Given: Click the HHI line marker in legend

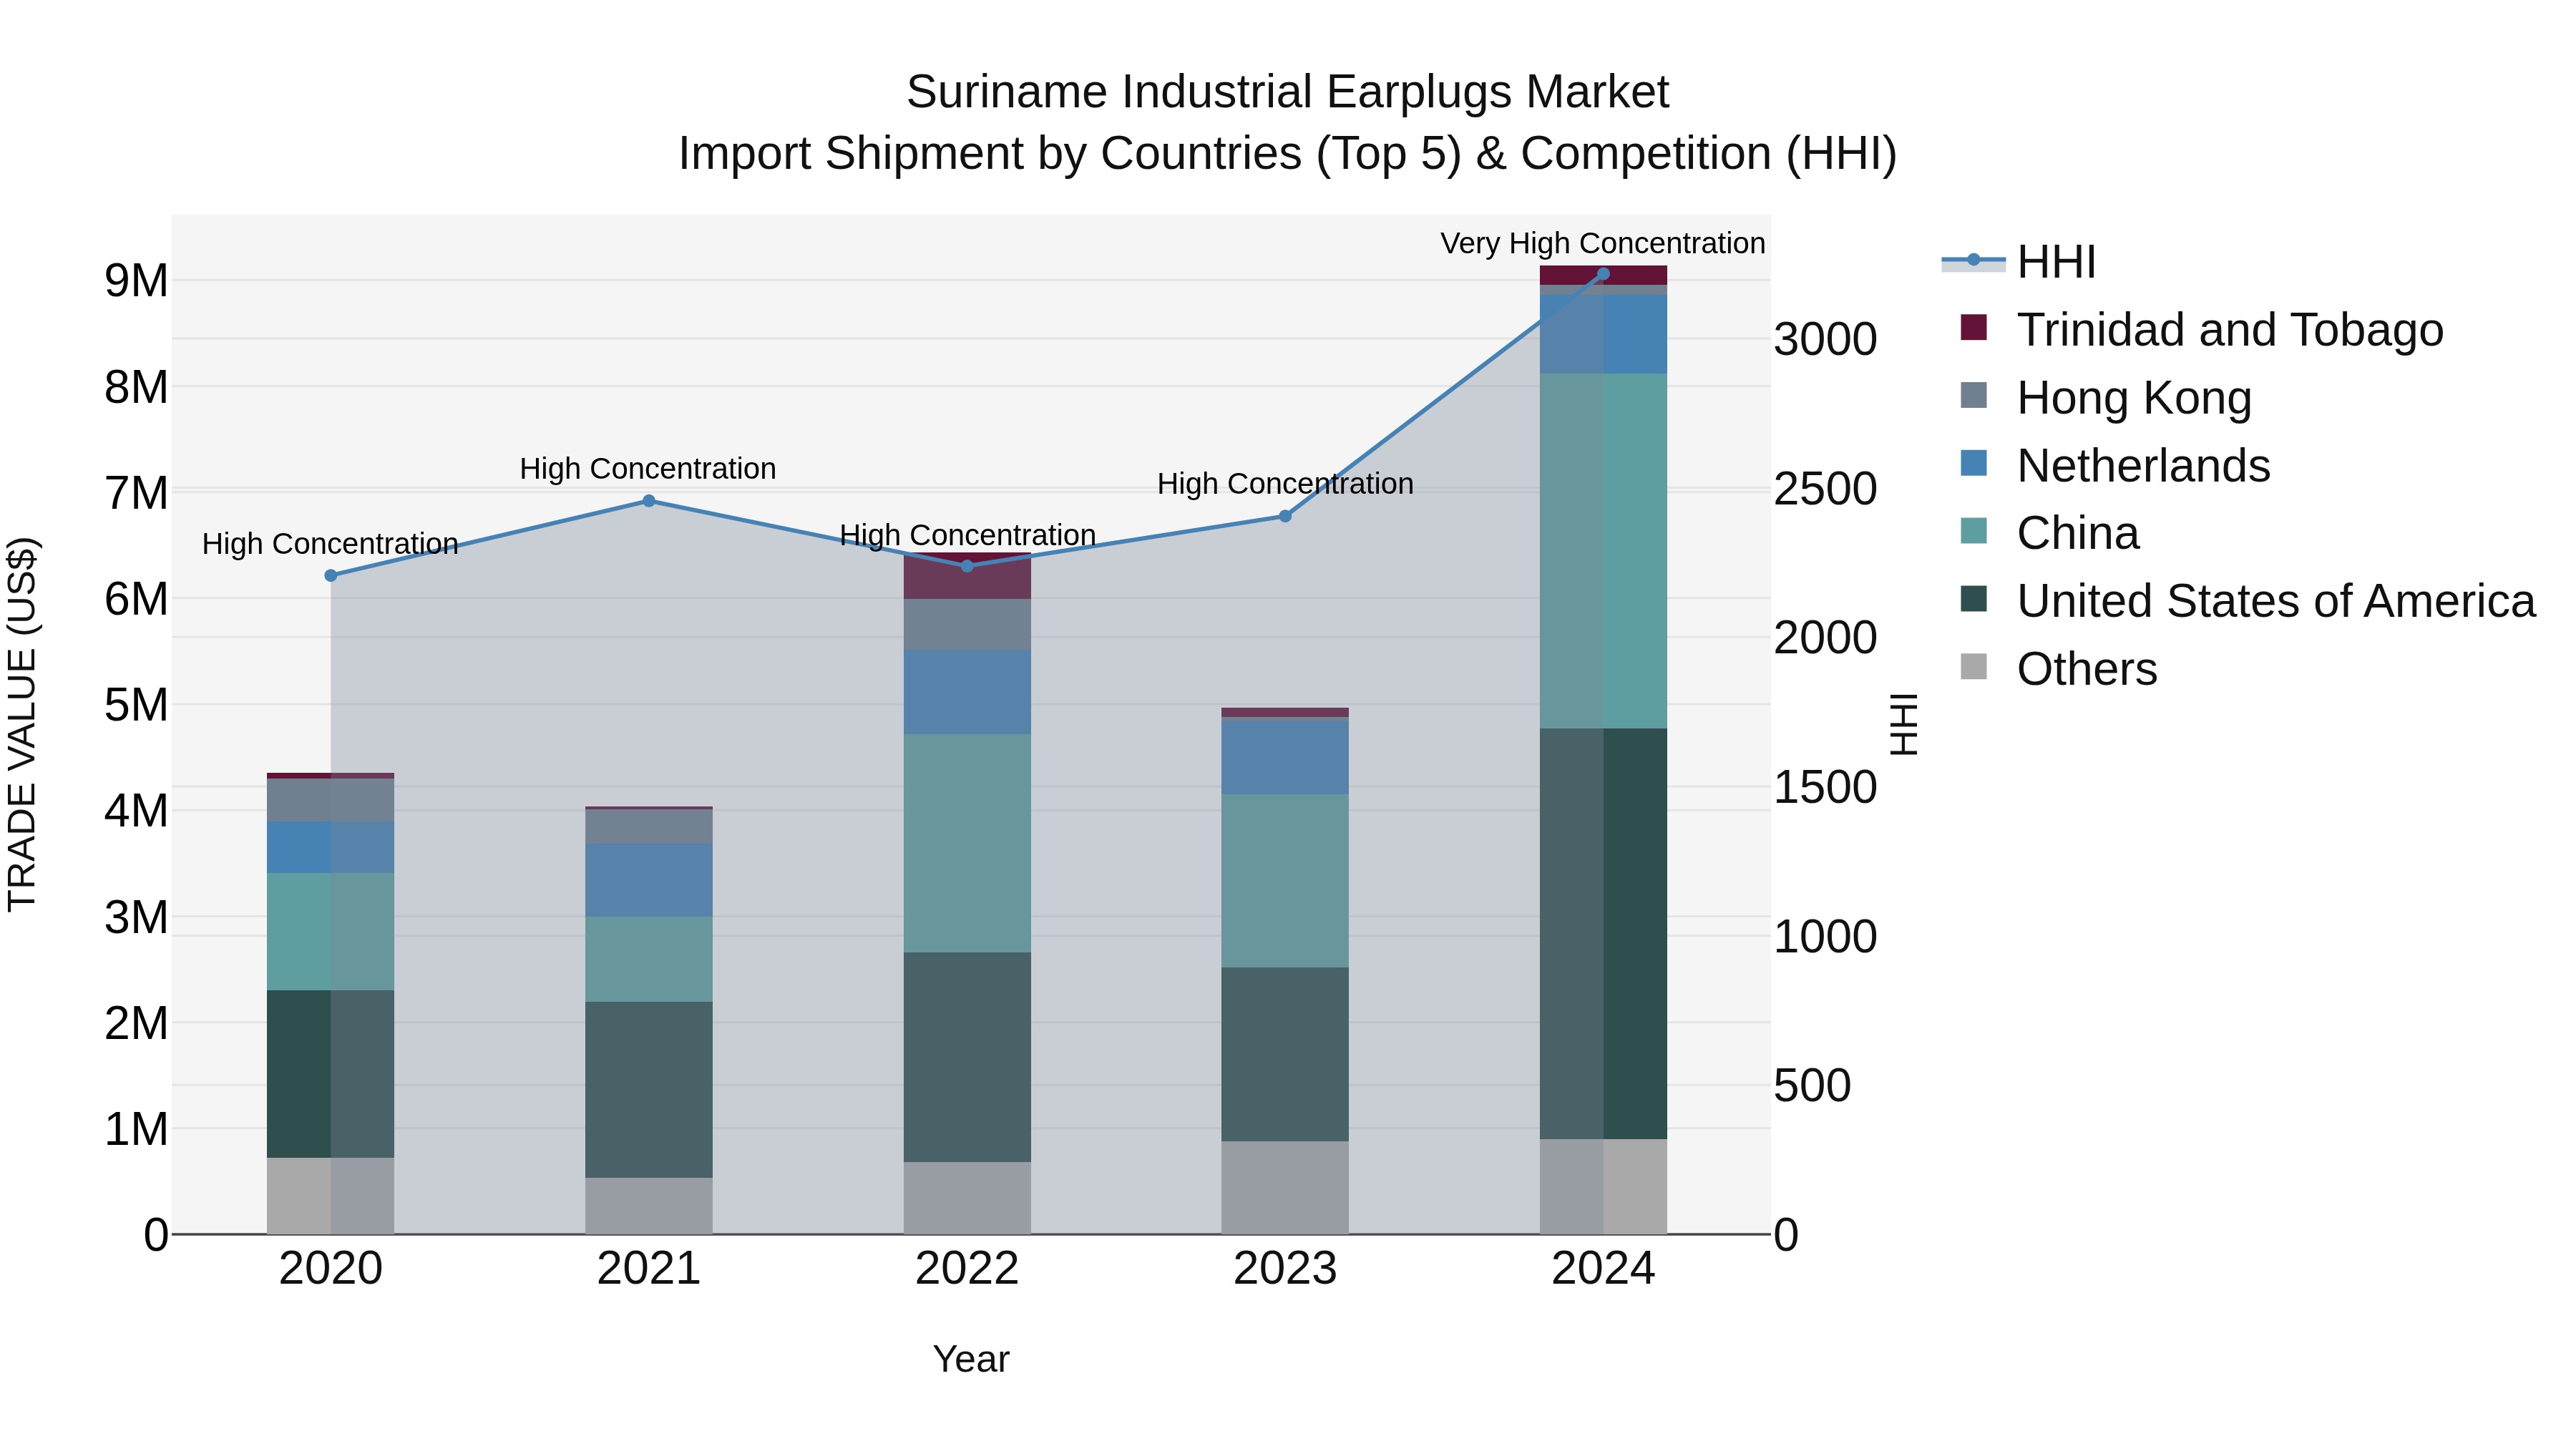Looking at the screenshot, I should (1974, 260).
